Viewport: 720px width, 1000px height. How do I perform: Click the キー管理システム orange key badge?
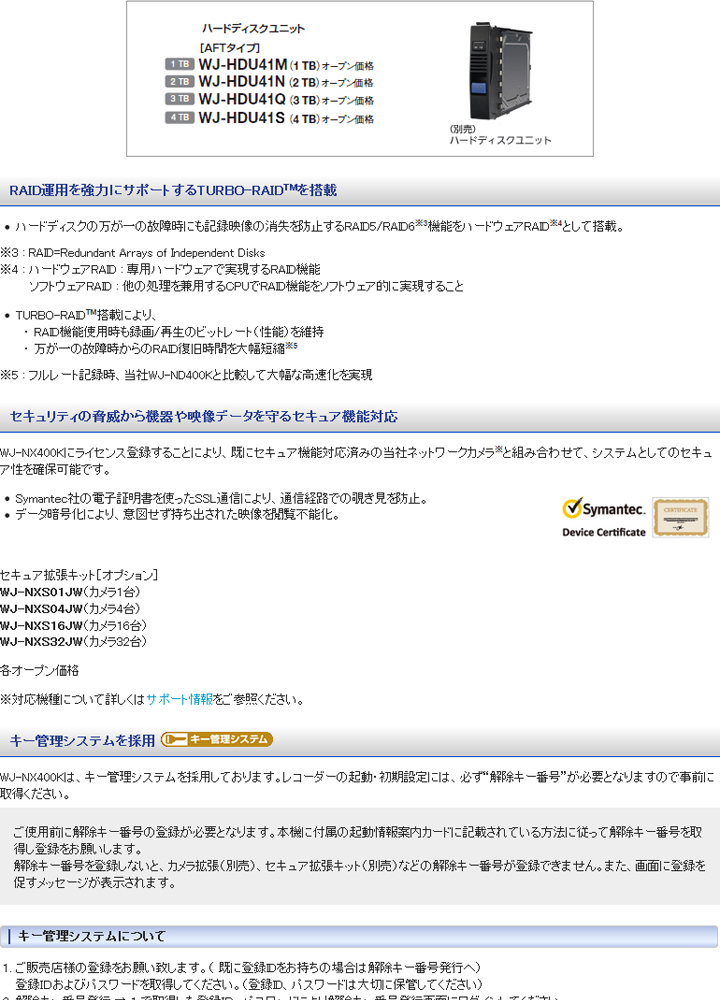click(217, 739)
